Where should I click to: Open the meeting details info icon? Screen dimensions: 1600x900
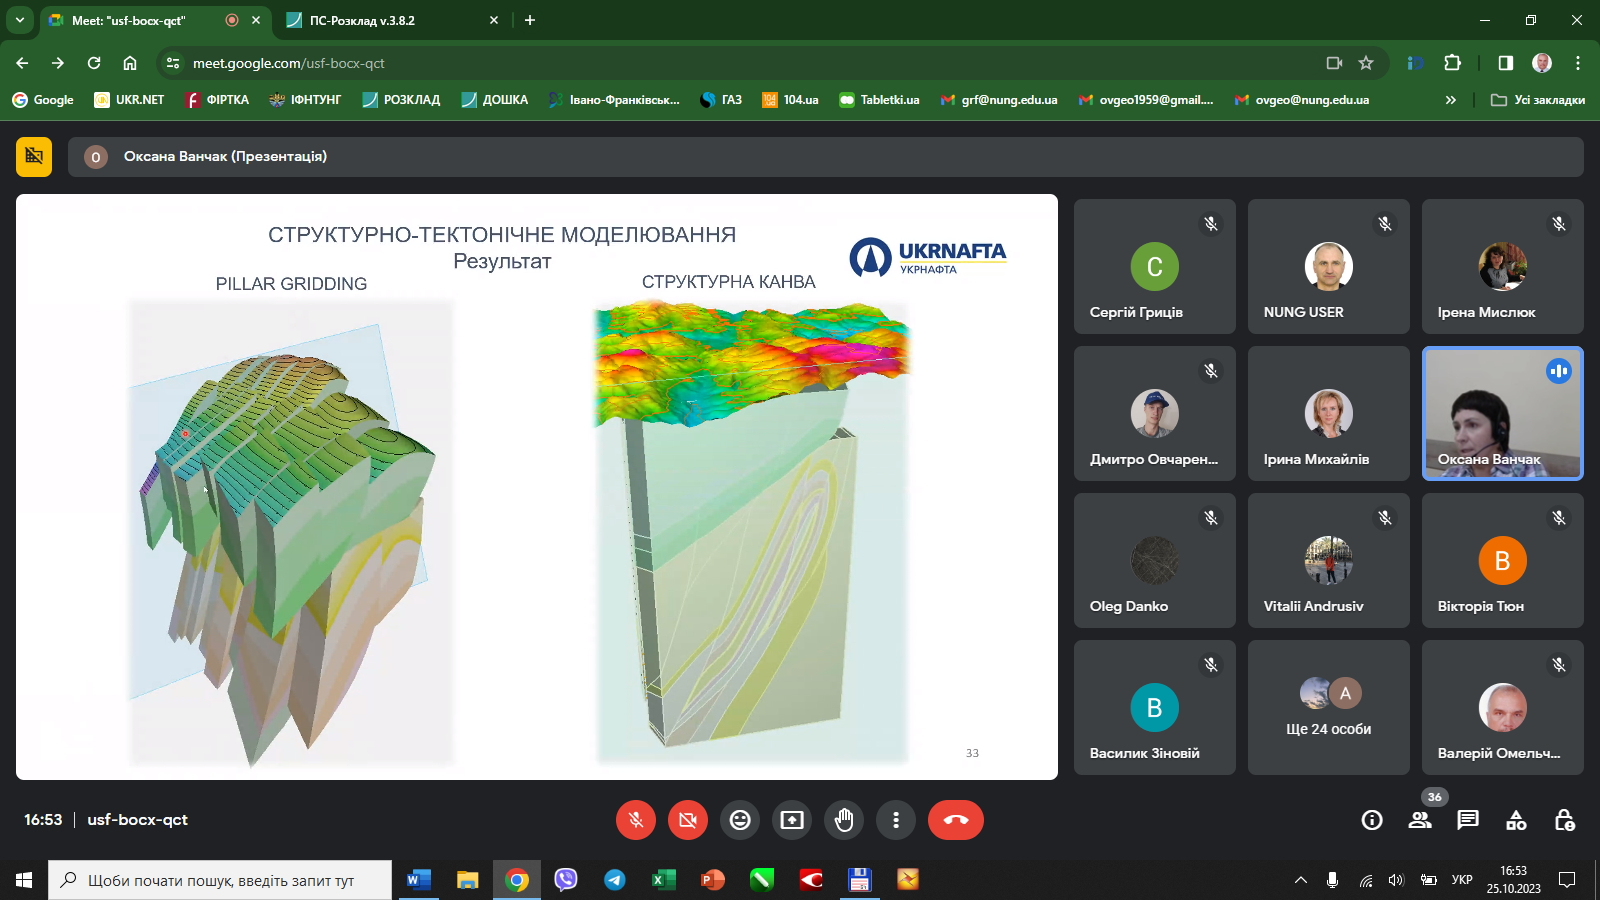pos(1372,820)
